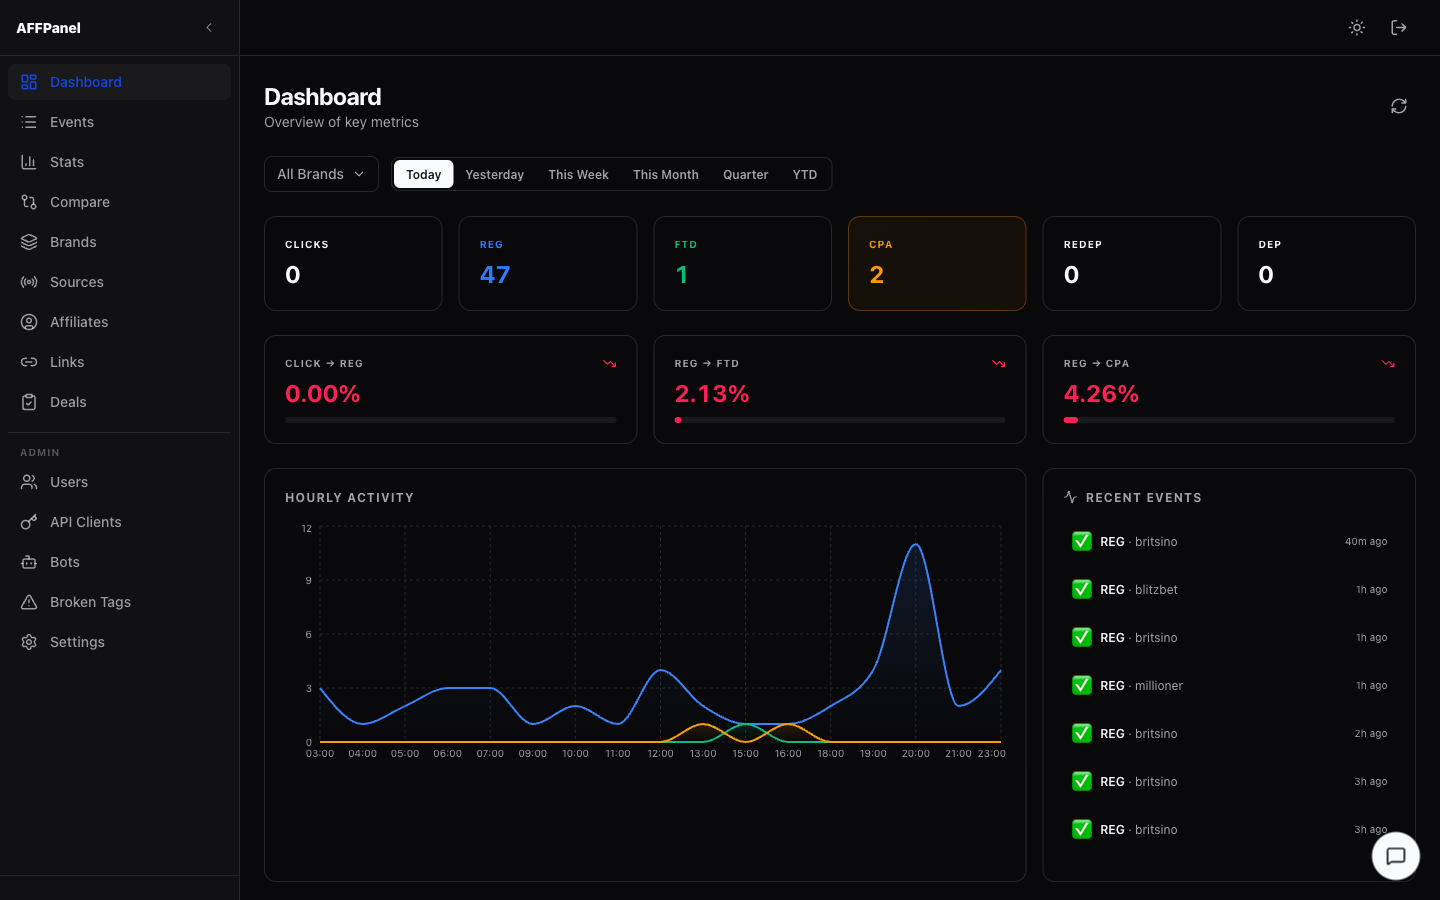This screenshot has width=1440, height=900.
Task: Click the Stats bar-chart icon
Action: coord(28,161)
